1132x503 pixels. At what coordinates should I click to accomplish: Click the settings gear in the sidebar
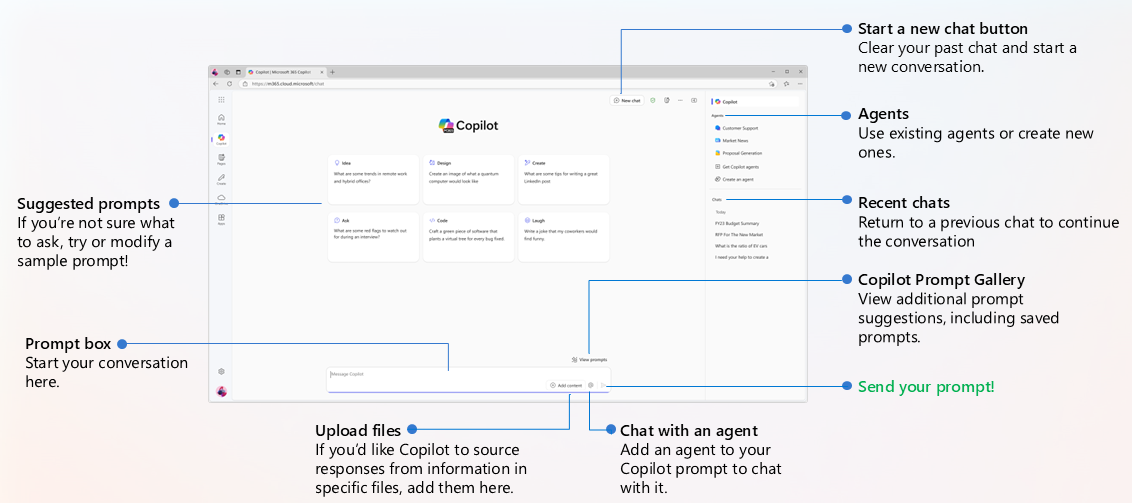coord(221,371)
